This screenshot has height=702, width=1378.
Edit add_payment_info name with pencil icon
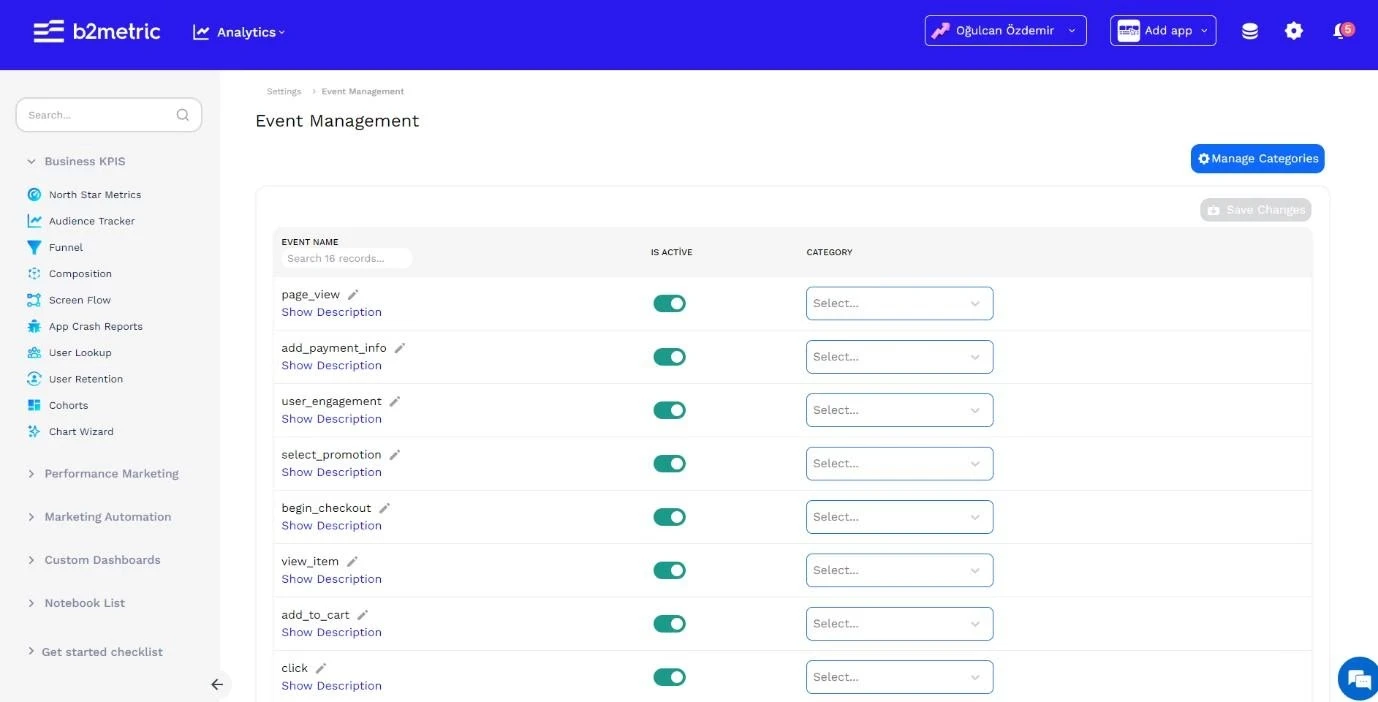pos(400,348)
